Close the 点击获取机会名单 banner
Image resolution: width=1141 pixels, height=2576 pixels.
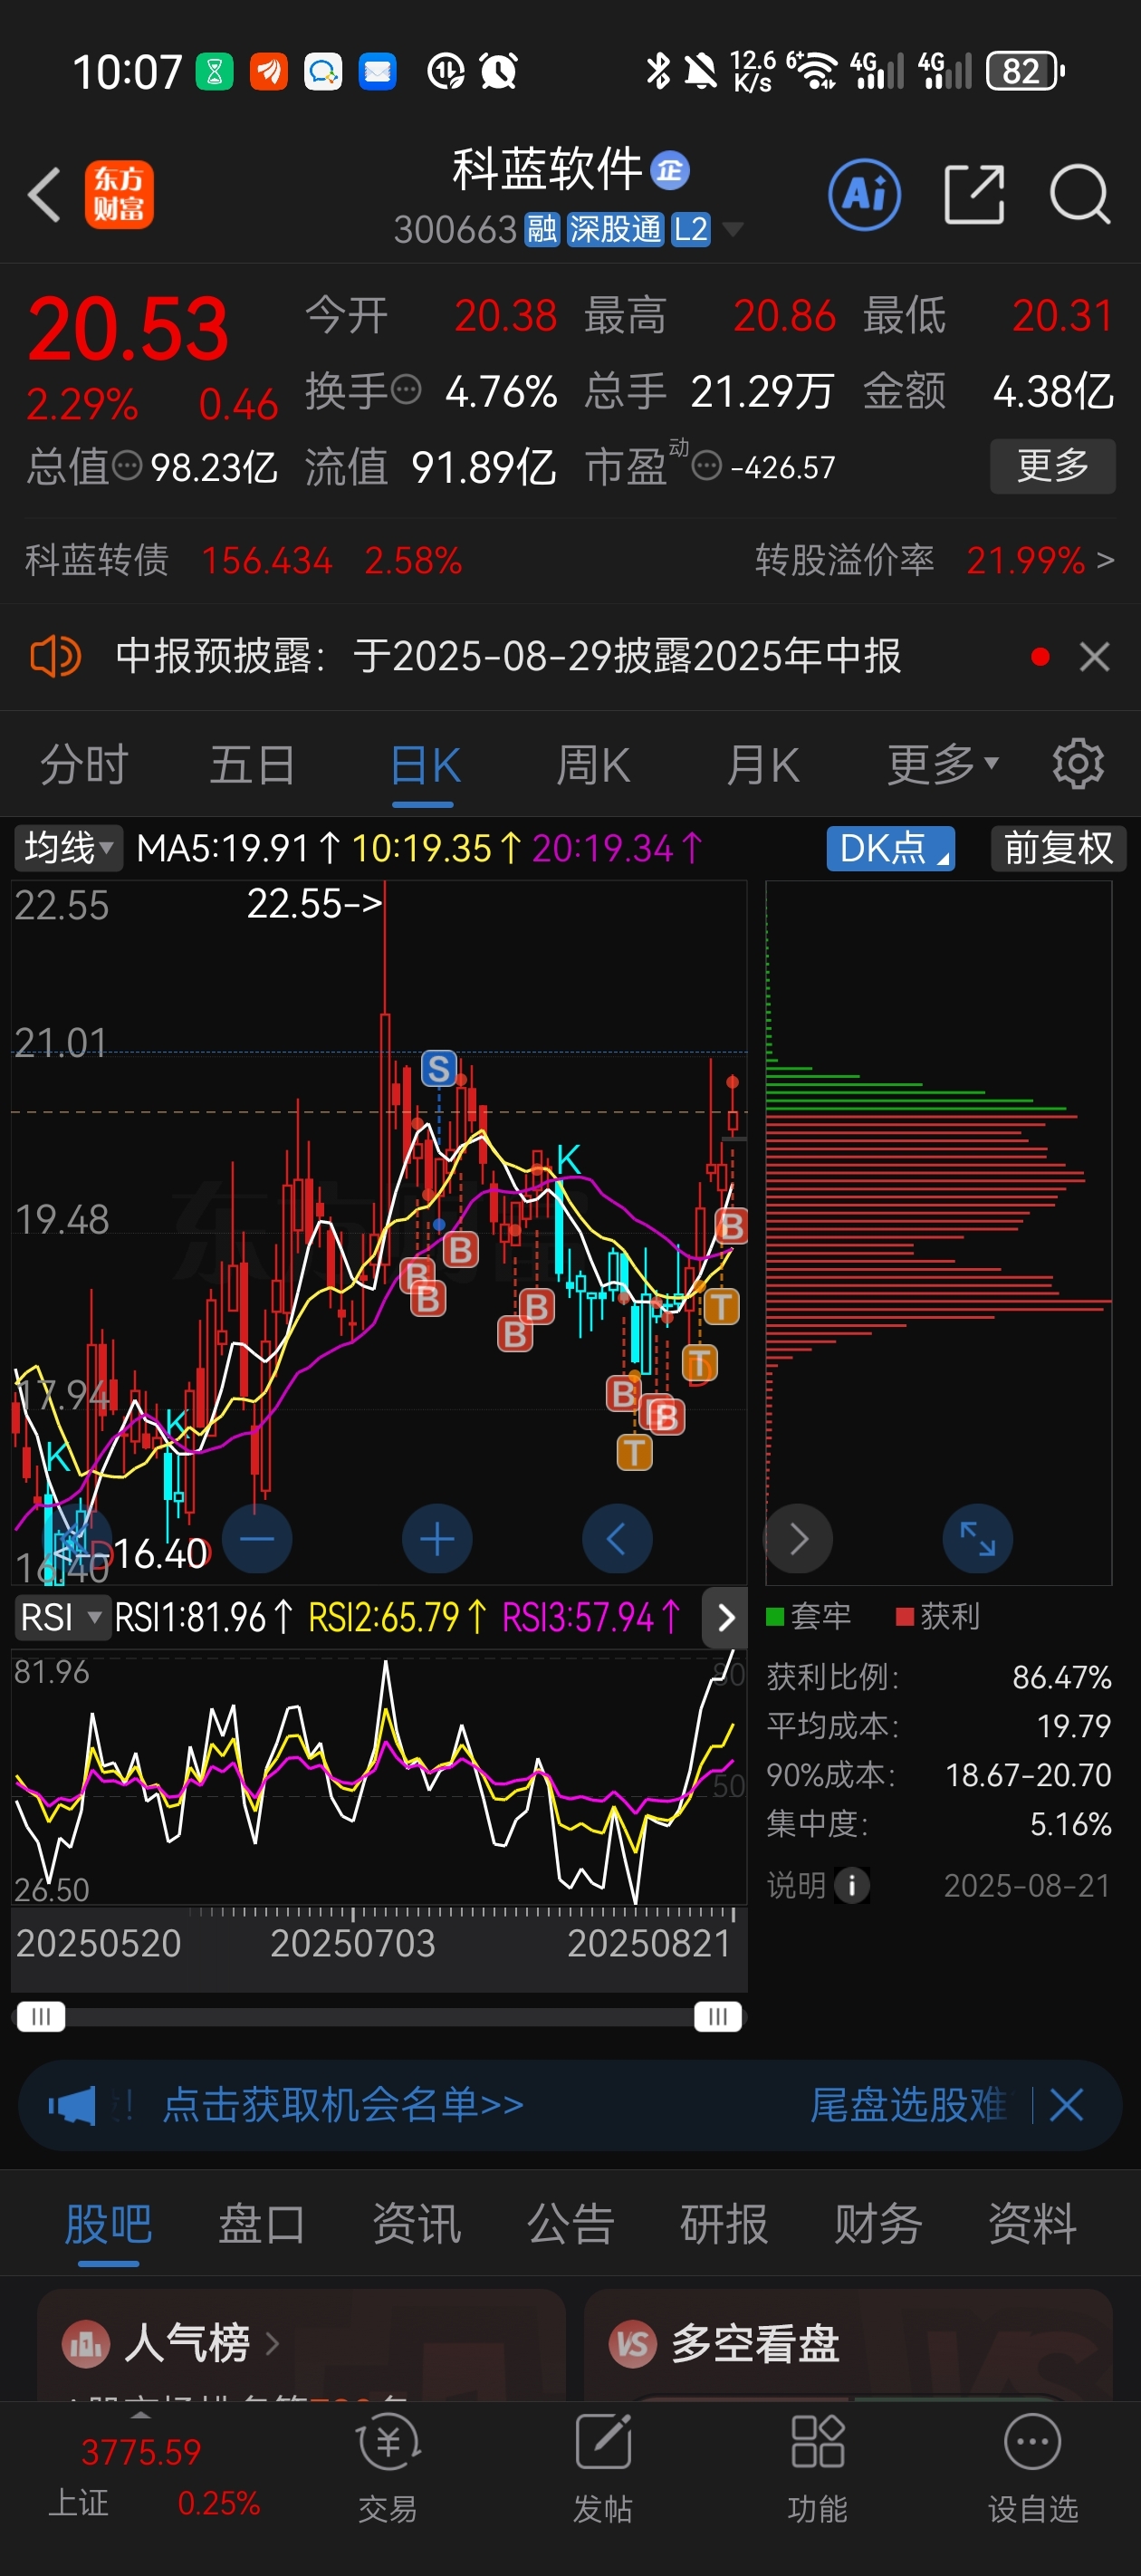click(1066, 2105)
